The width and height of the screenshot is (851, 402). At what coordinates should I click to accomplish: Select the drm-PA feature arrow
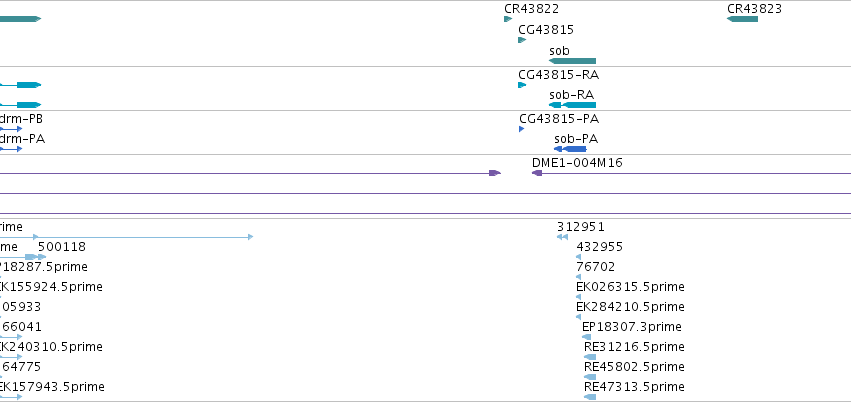coord(11,149)
